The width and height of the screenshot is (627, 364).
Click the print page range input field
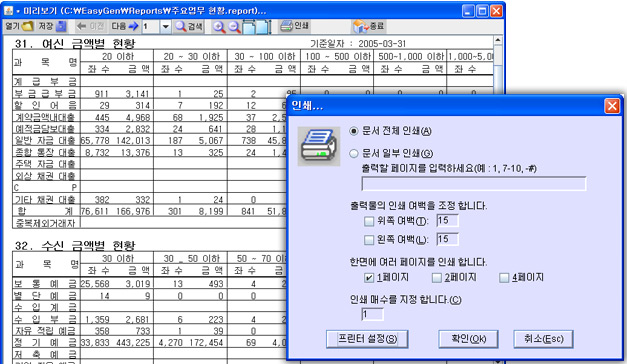coord(474,184)
